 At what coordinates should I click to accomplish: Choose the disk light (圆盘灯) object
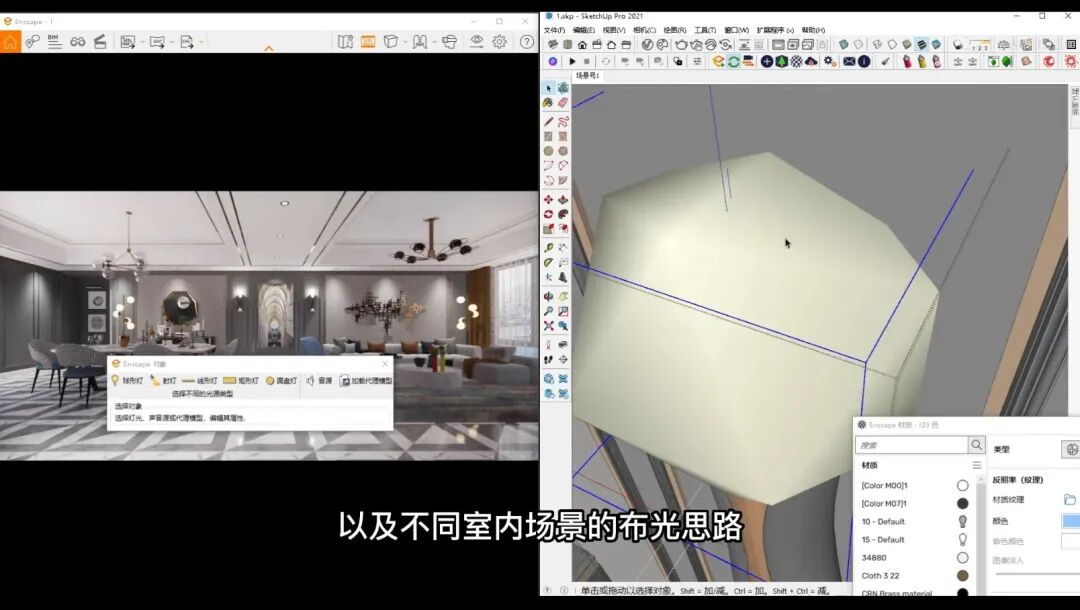281,380
